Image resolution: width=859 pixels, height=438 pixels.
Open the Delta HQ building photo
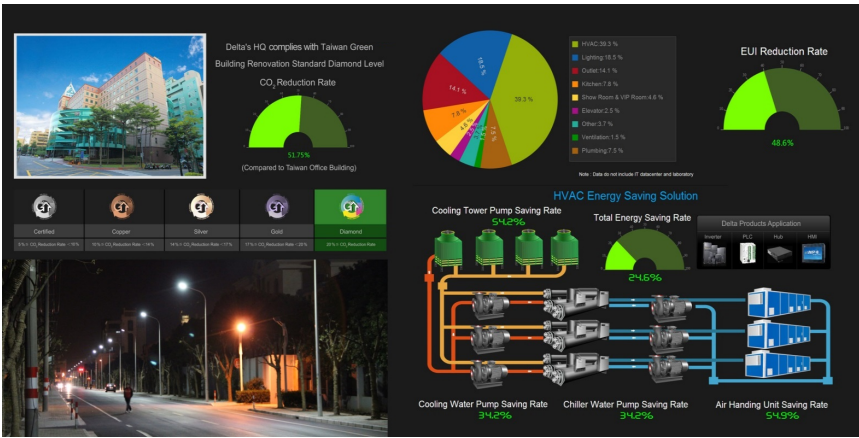(112, 105)
